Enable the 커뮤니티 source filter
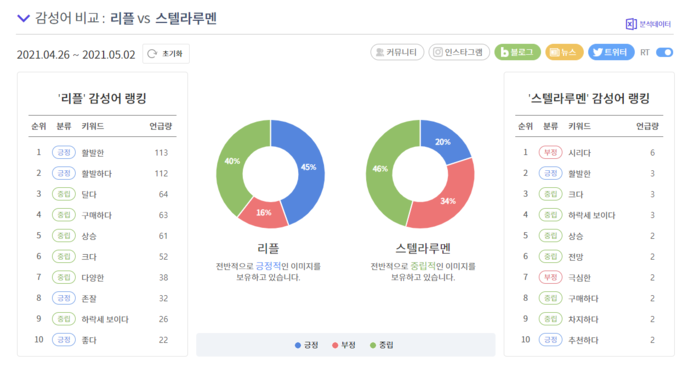700x373 pixels. pyautogui.click(x=396, y=52)
